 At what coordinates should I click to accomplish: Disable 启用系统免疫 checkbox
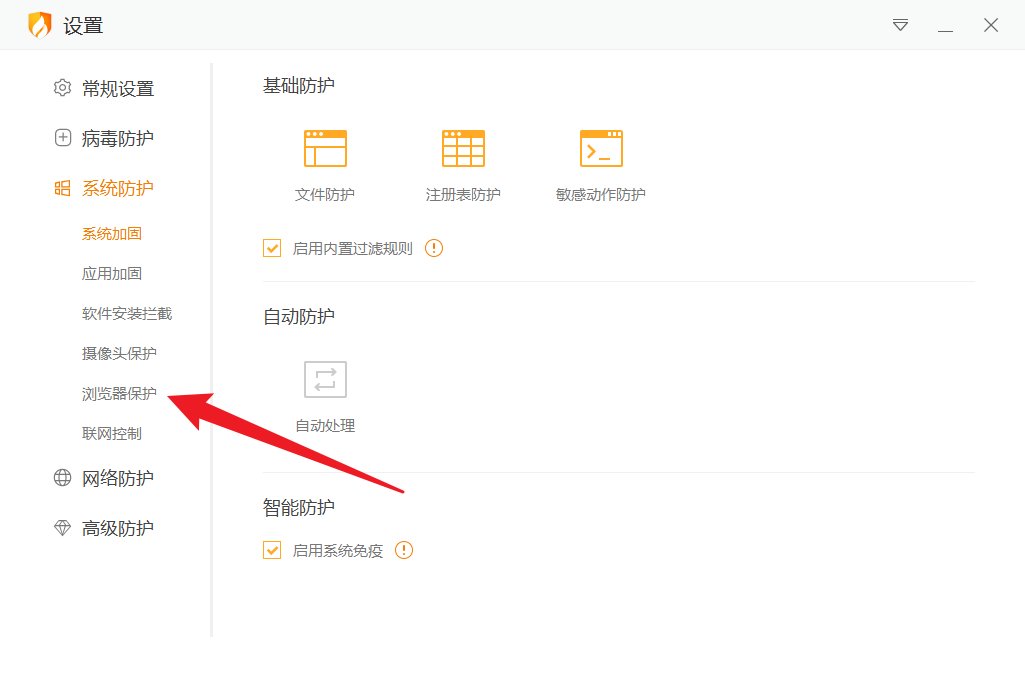pyautogui.click(x=271, y=550)
